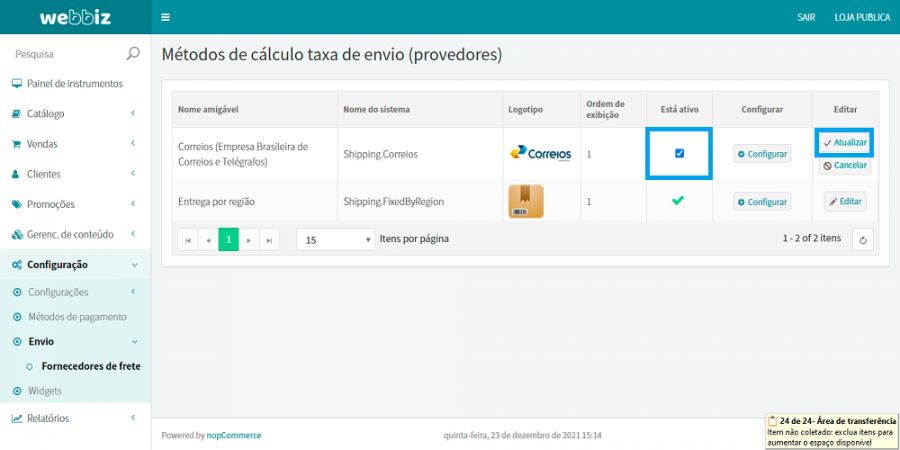Click the Atualizar button

tap(845, 143)
